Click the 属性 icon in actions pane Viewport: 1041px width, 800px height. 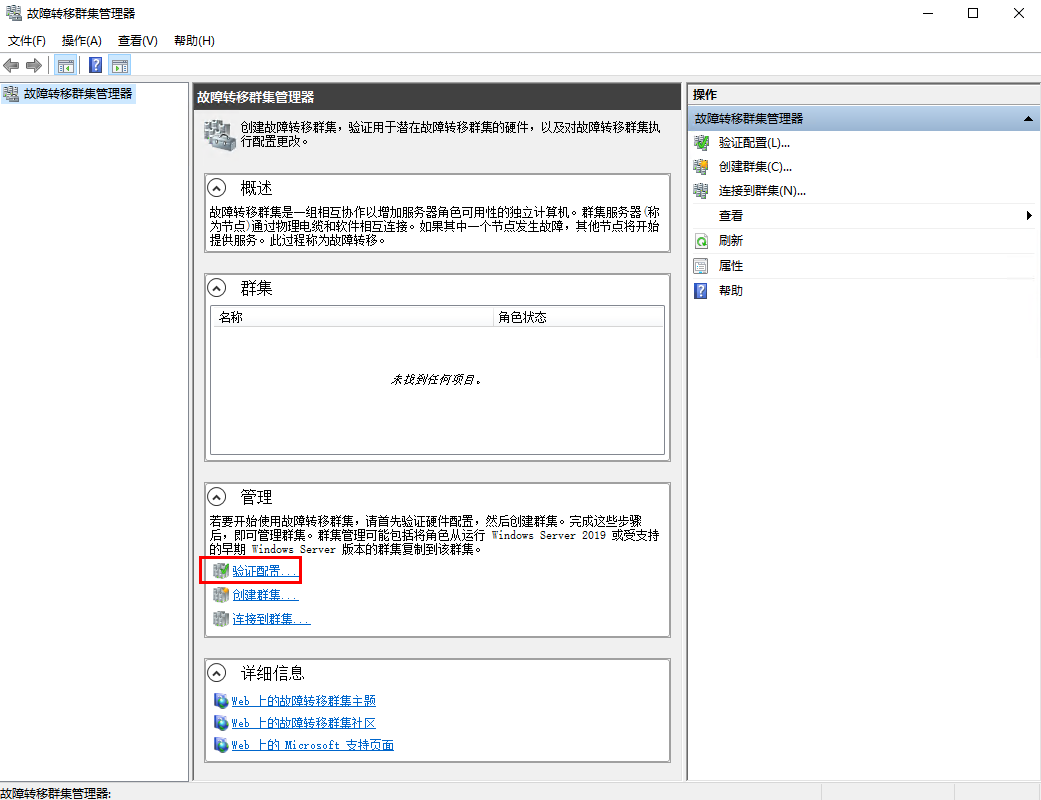701,266
